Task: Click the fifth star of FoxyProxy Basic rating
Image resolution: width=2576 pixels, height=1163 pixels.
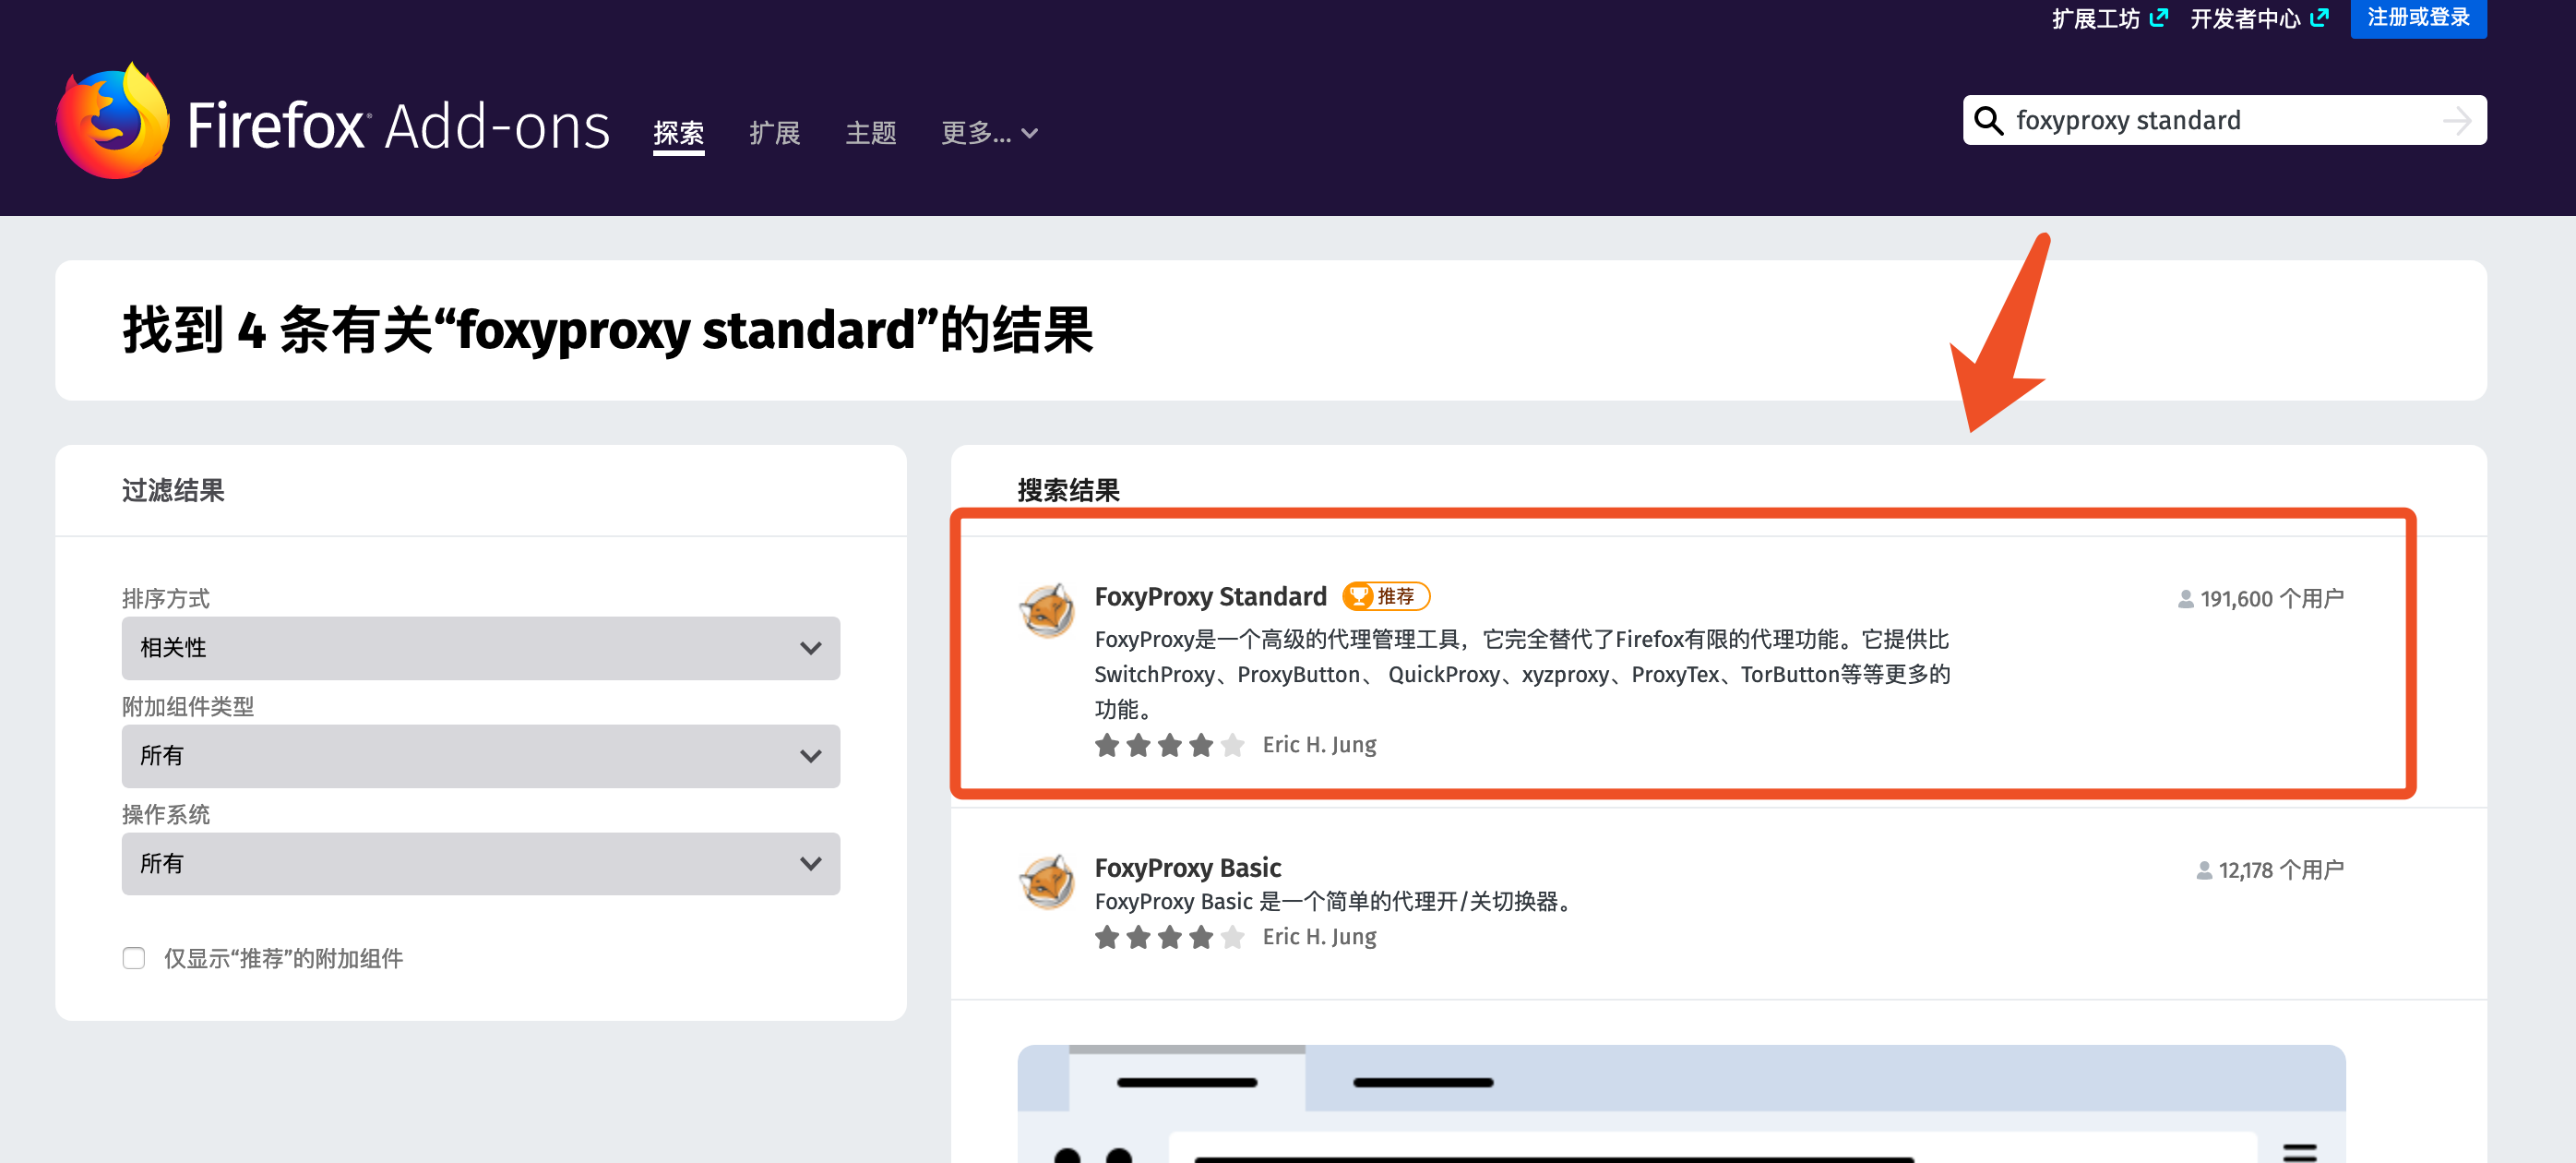Action: [1232, 937]
